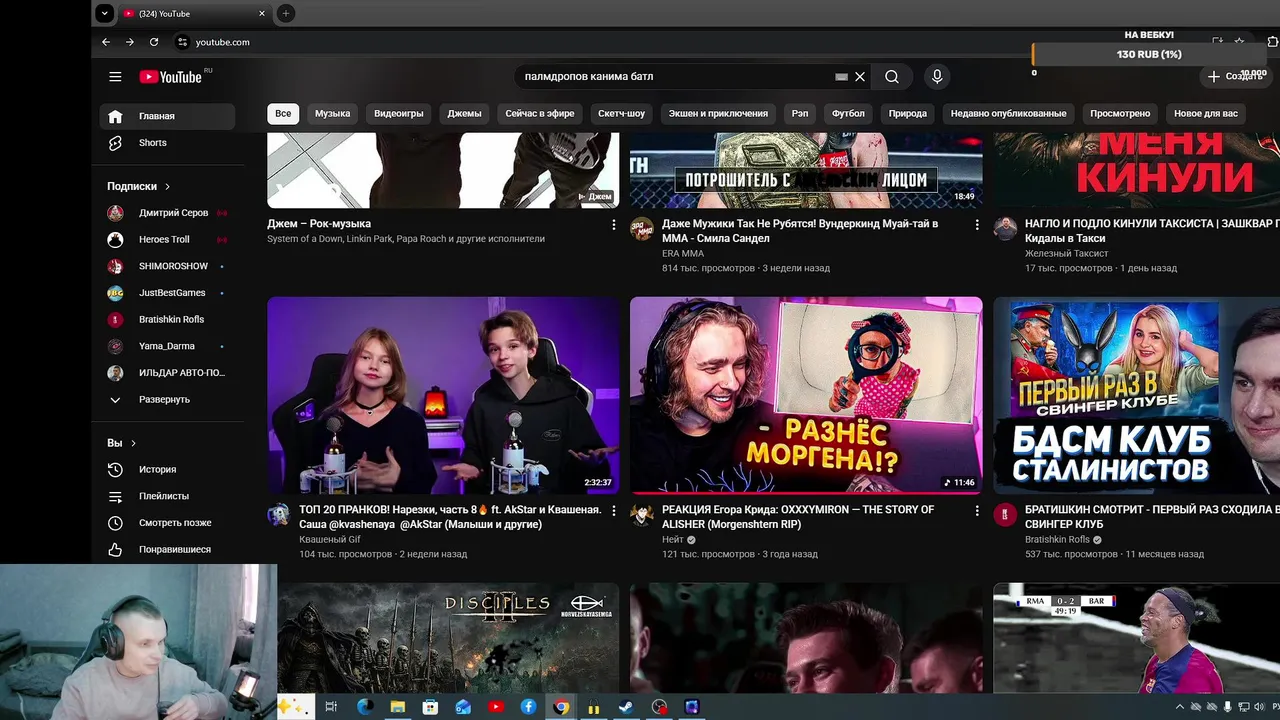The width and height of the screenshot is (1280, 720).
Task: Open the YouTube hamburger guide menu
Action: click(115, 77)
